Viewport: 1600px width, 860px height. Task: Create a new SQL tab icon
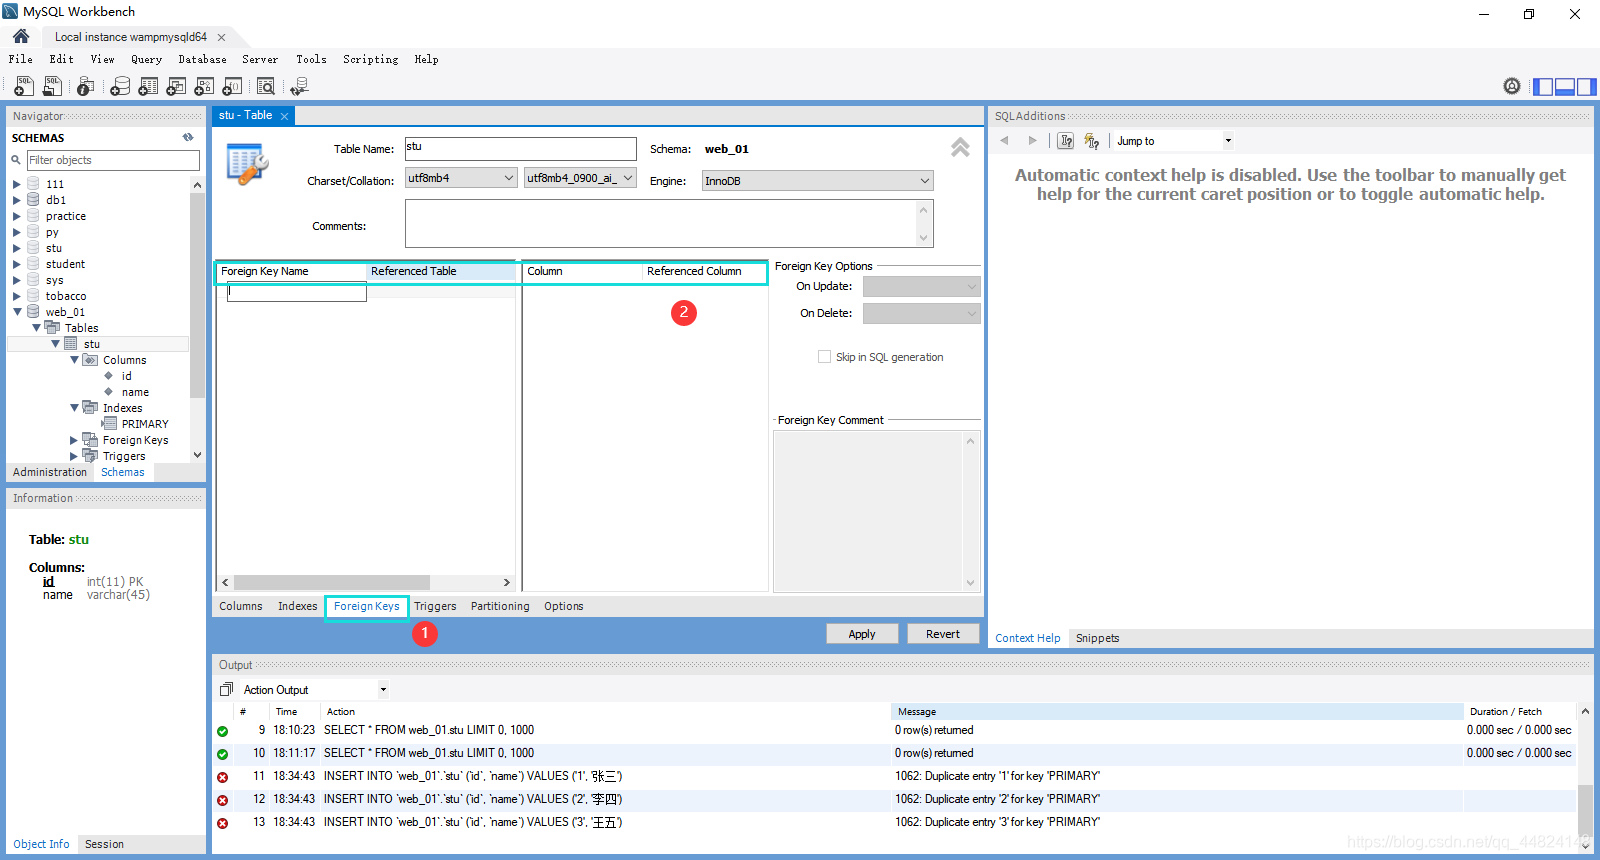click(x=24, y=87)
